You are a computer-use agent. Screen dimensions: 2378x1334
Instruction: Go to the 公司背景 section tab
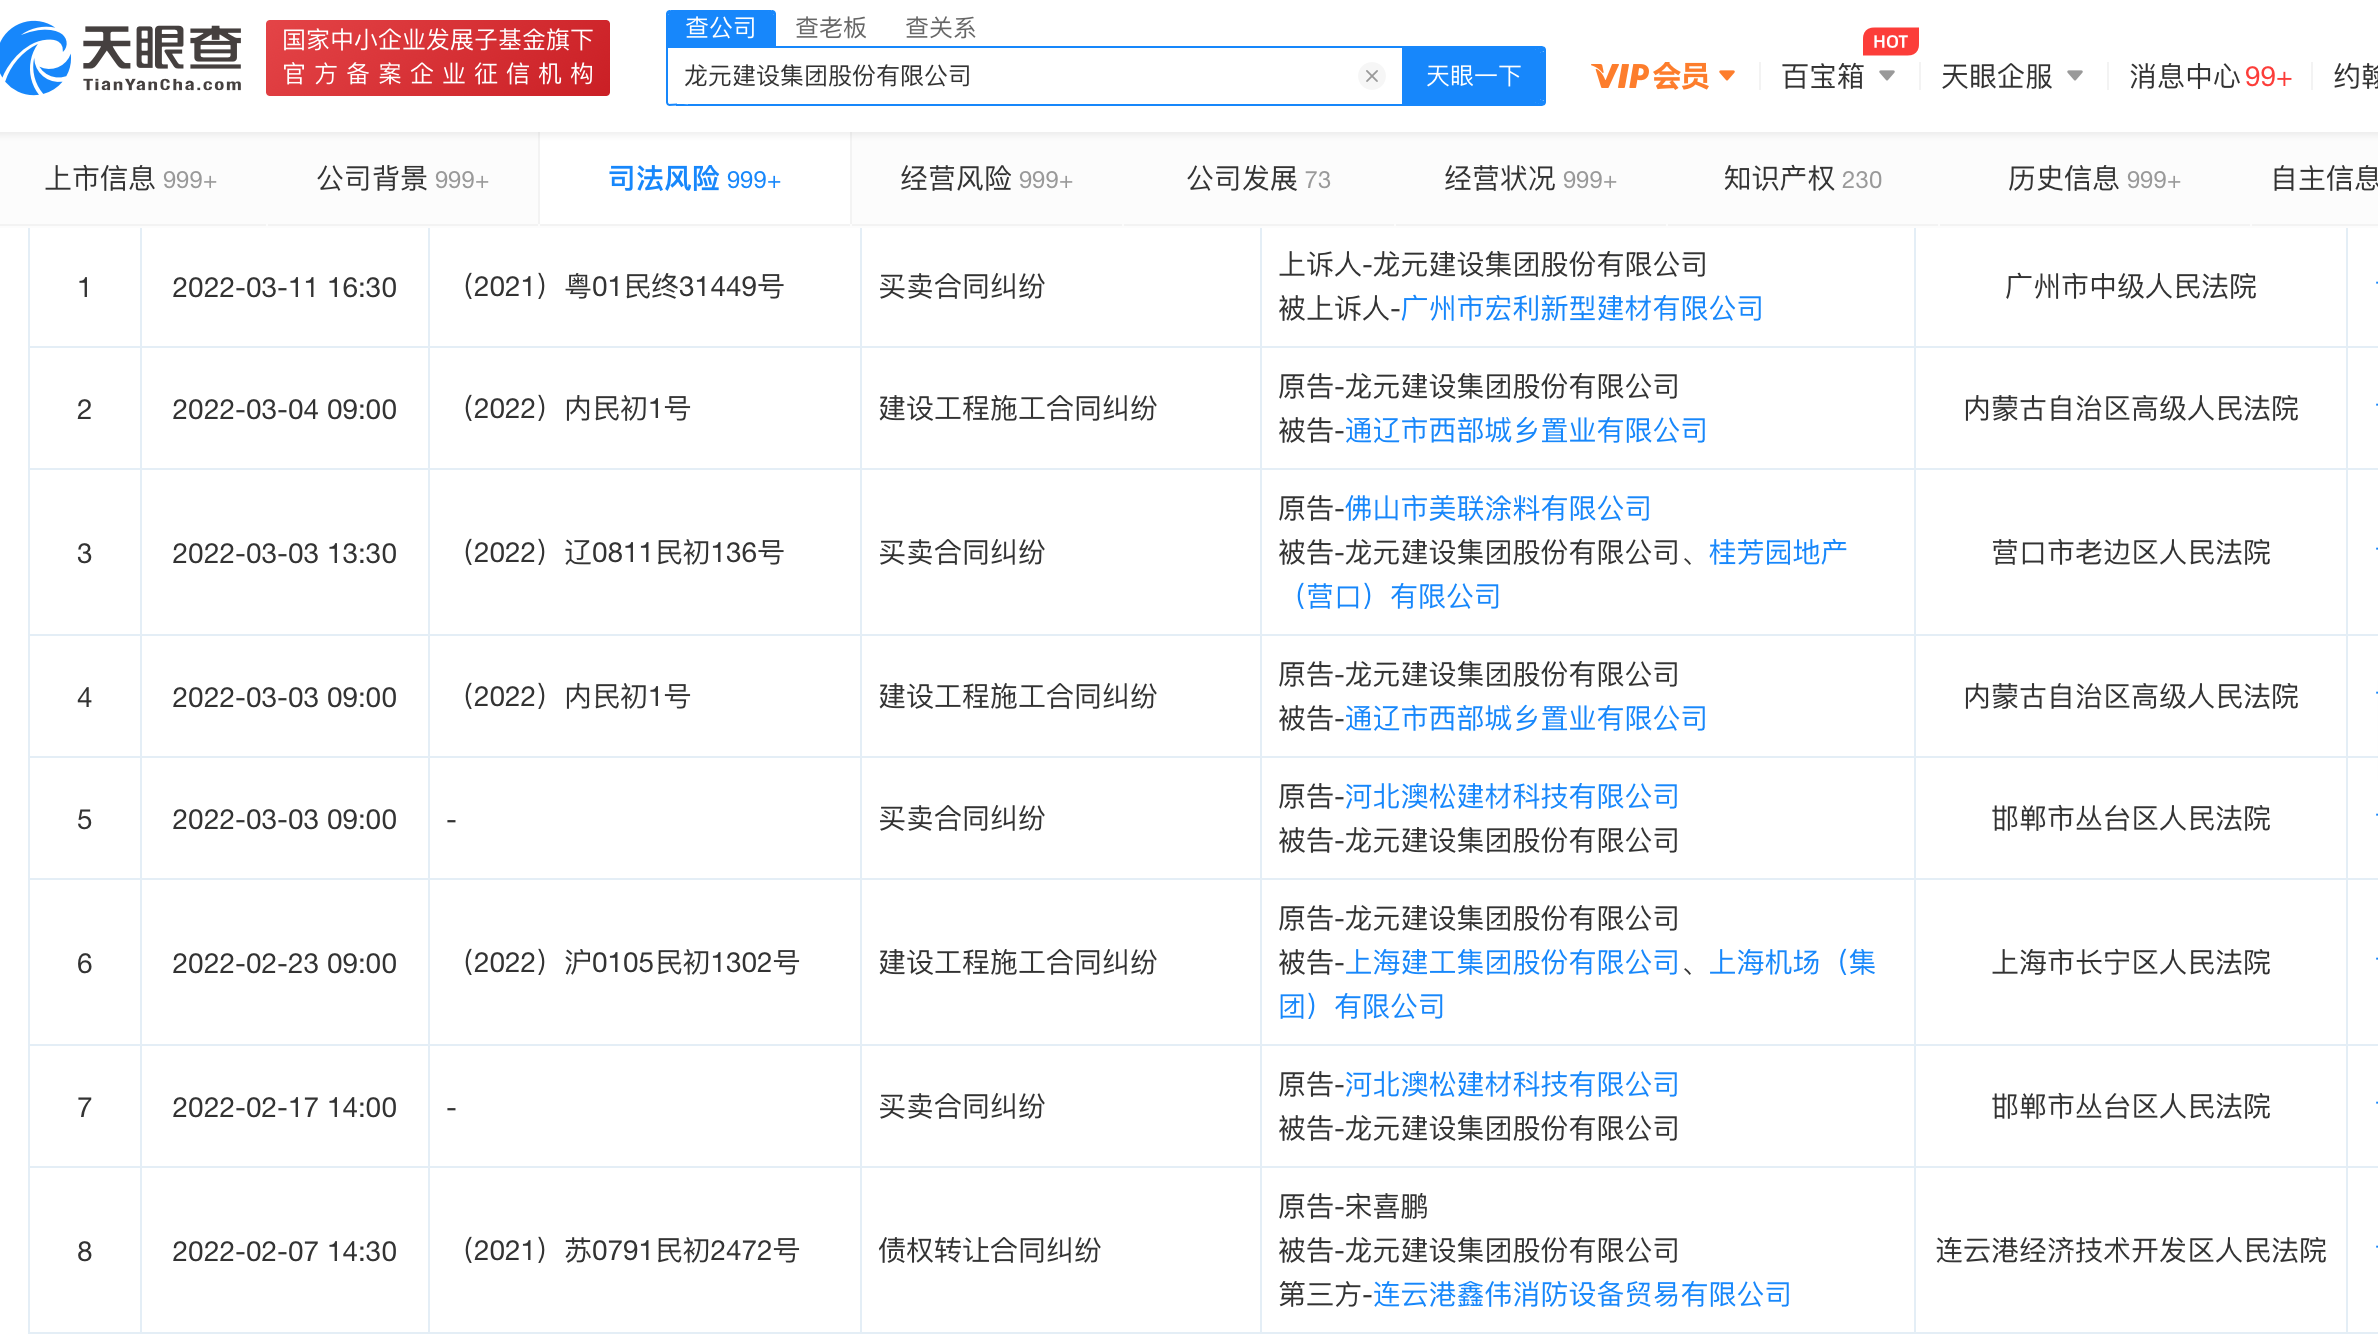pos(402,179)
